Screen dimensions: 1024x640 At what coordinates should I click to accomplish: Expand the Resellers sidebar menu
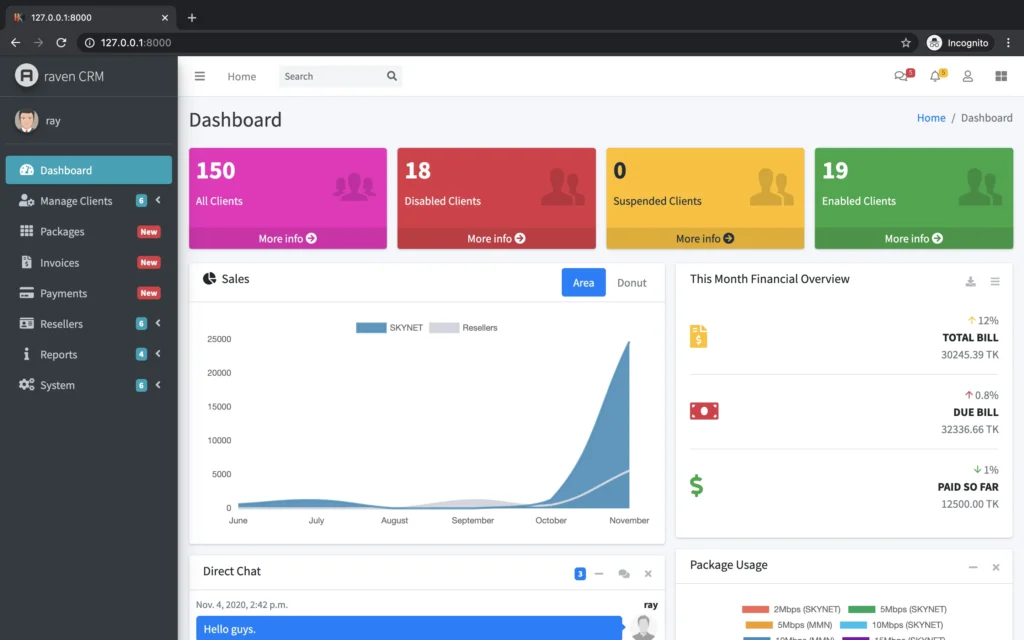click(89, 323)
